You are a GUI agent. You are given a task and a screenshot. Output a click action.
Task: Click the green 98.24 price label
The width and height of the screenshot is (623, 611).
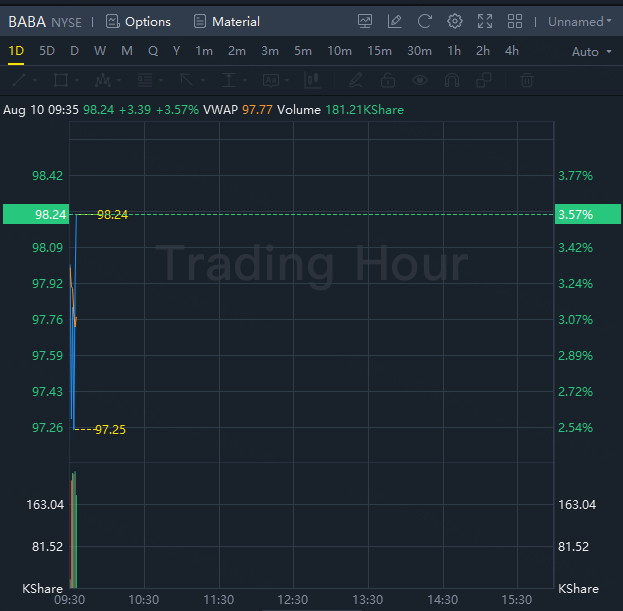pos(49,214)
